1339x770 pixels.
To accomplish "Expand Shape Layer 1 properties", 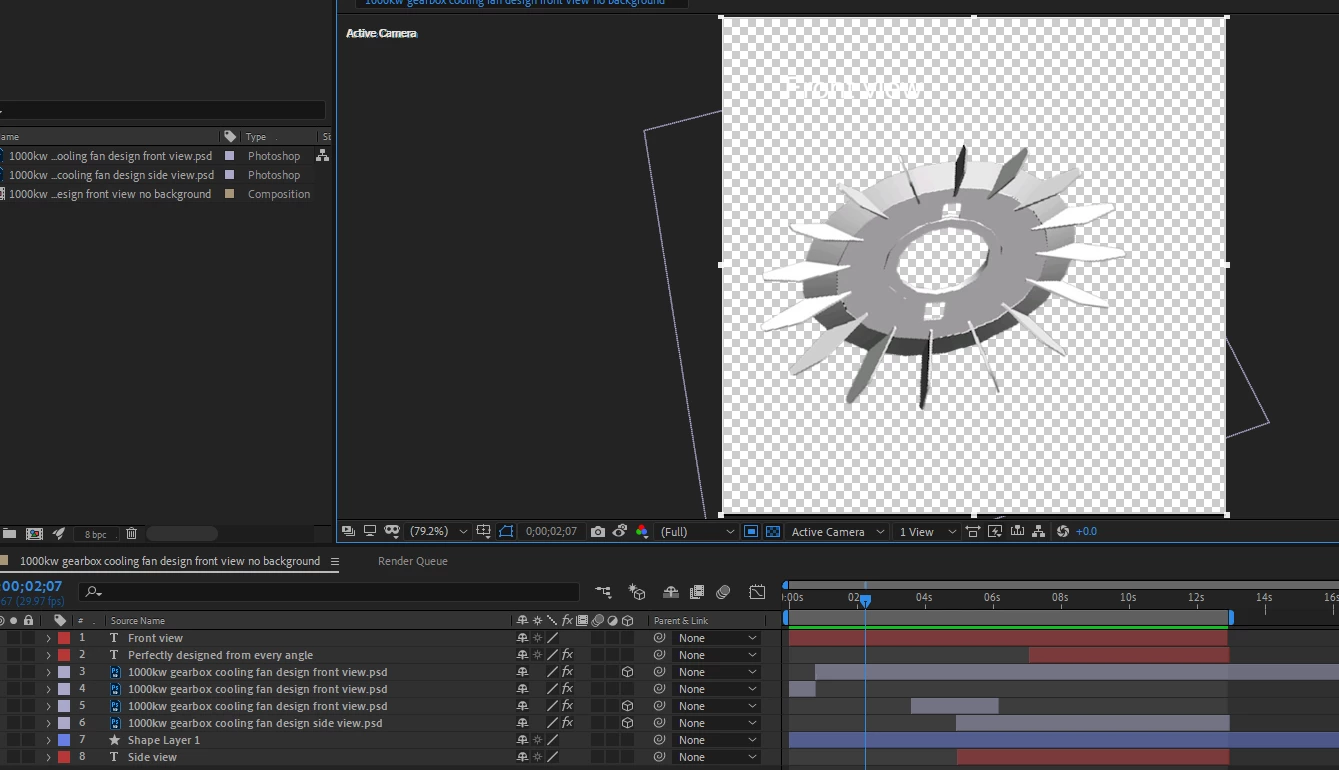I will point(48,740).
